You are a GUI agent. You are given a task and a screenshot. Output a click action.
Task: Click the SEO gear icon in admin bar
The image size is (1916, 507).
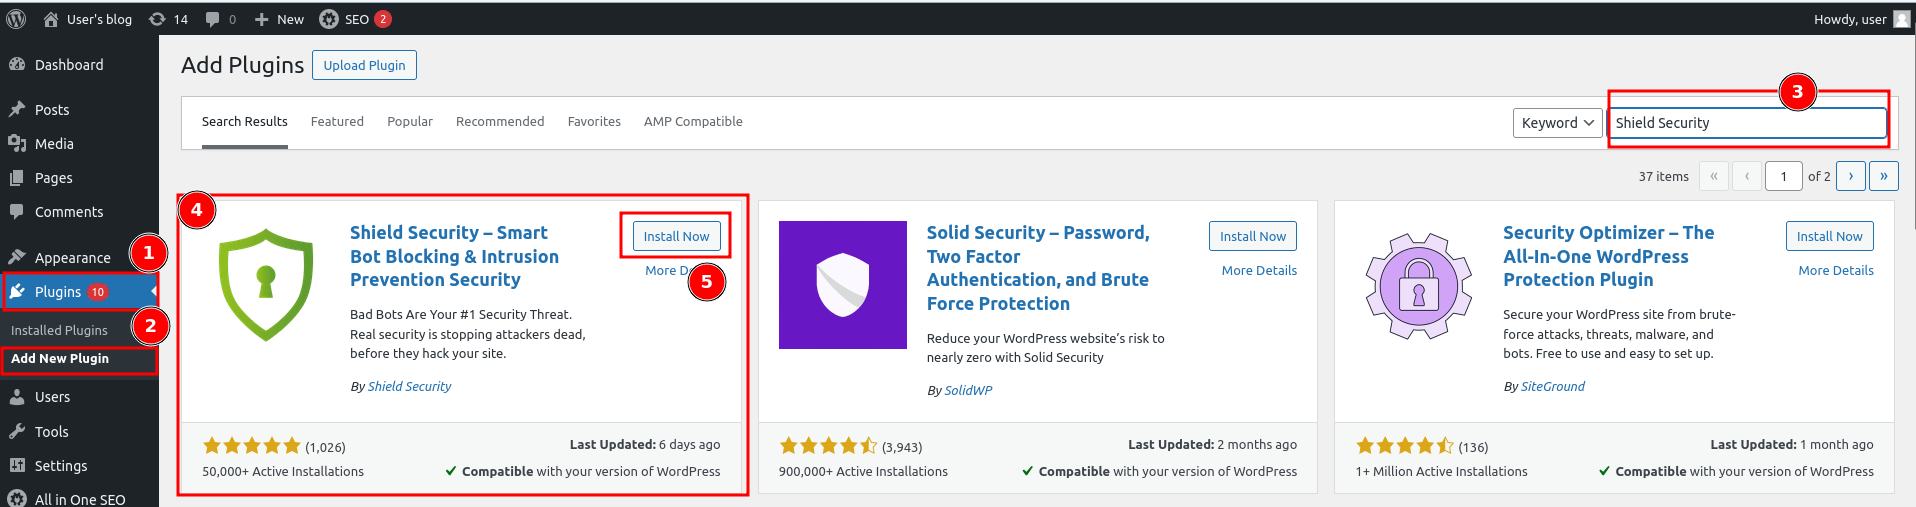(x=329, y=19)
